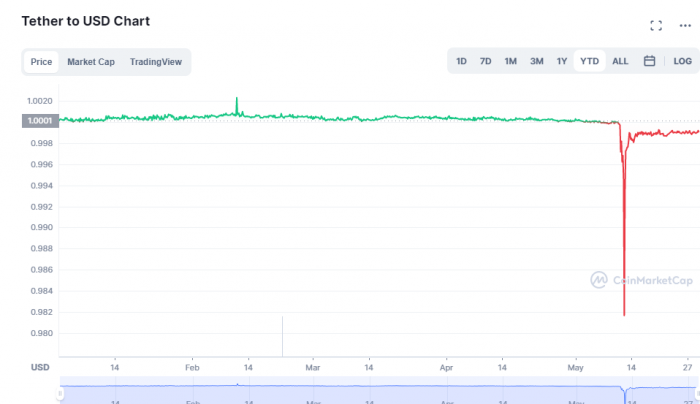This screenshot has width=700, height=404.
Task: Click the USD axis currency label
Action: tap(40, 367)
